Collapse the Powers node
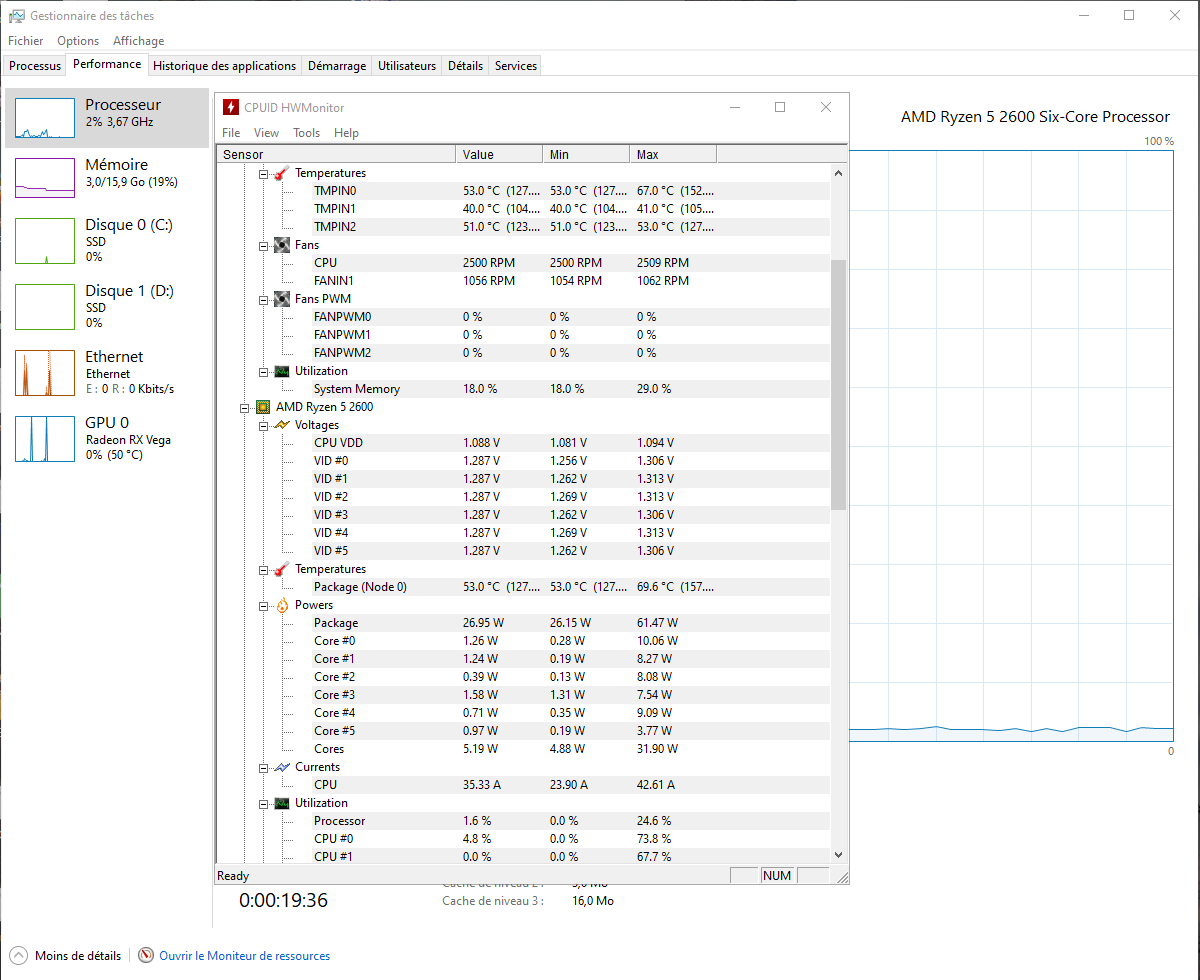The width and height of the screenshot is (1200, 980). click(x=264, y=605)
